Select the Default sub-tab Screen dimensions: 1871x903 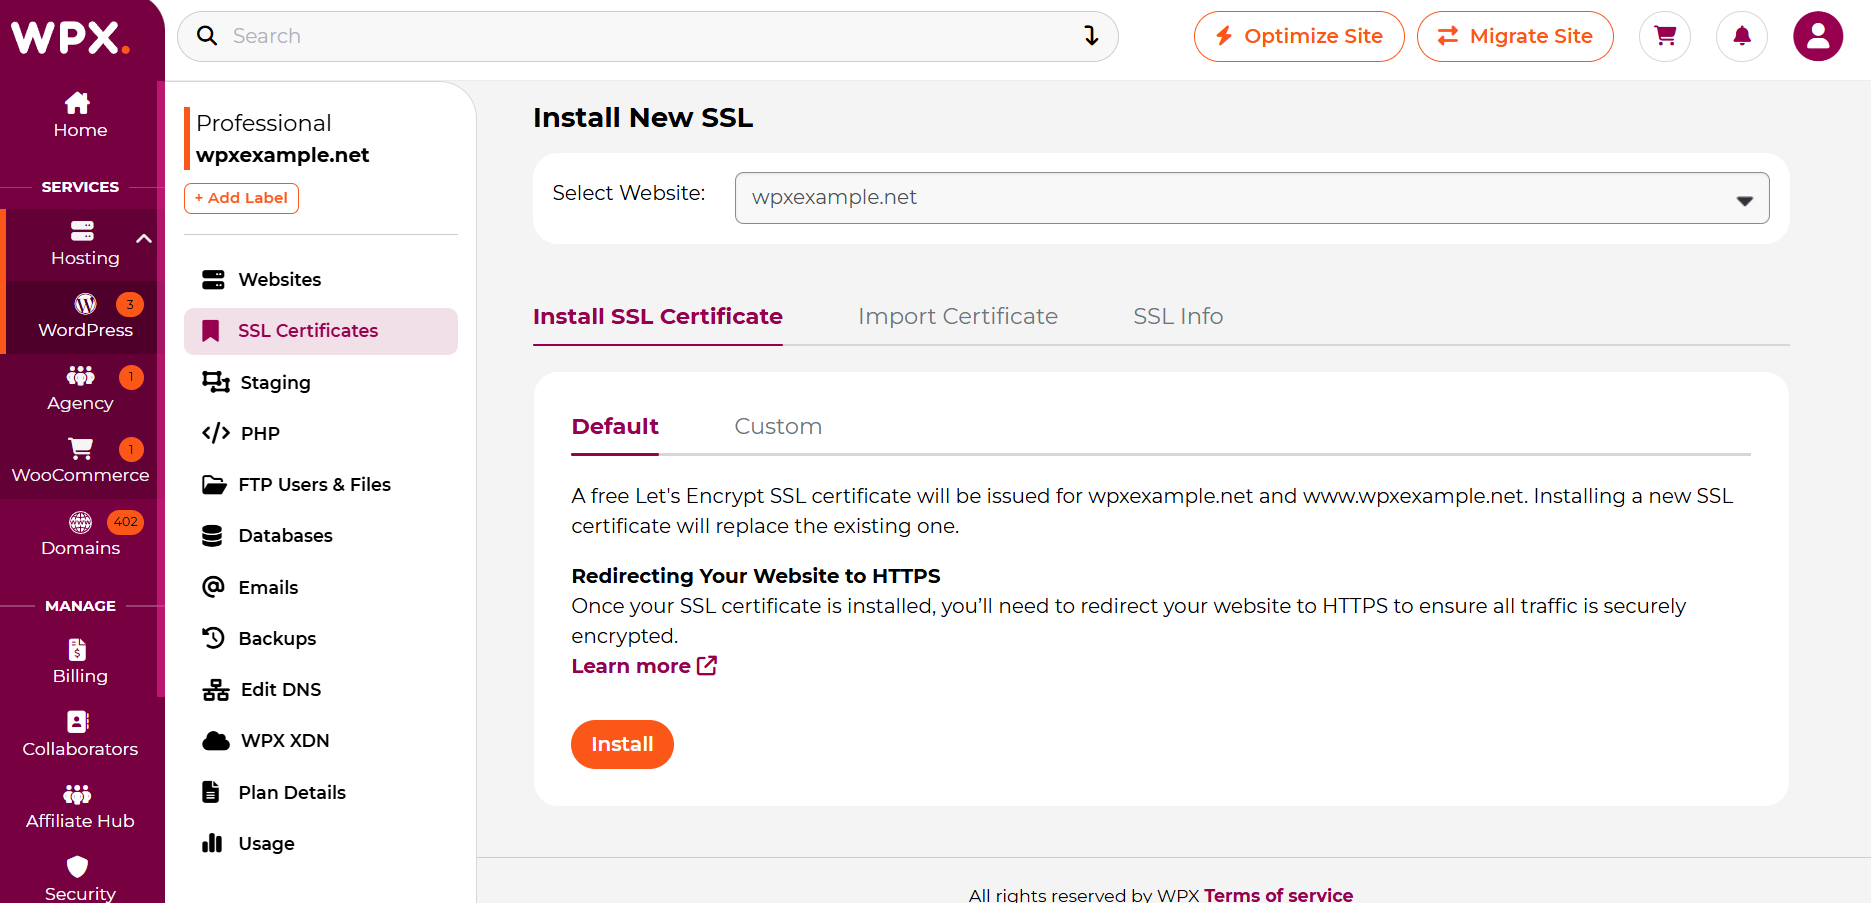tap(615, 427)
